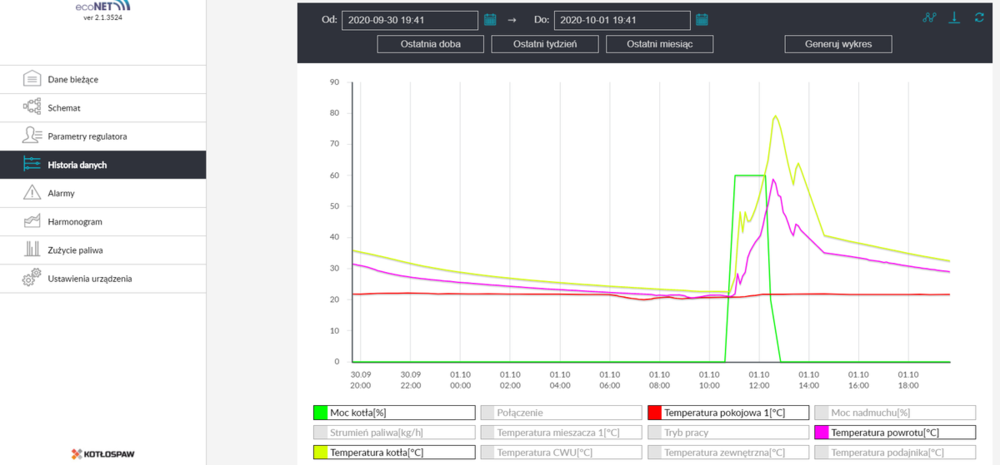Click the refresh arrows icon
The width and height of the screenshot is (1000, 465).
click(979, 18)
